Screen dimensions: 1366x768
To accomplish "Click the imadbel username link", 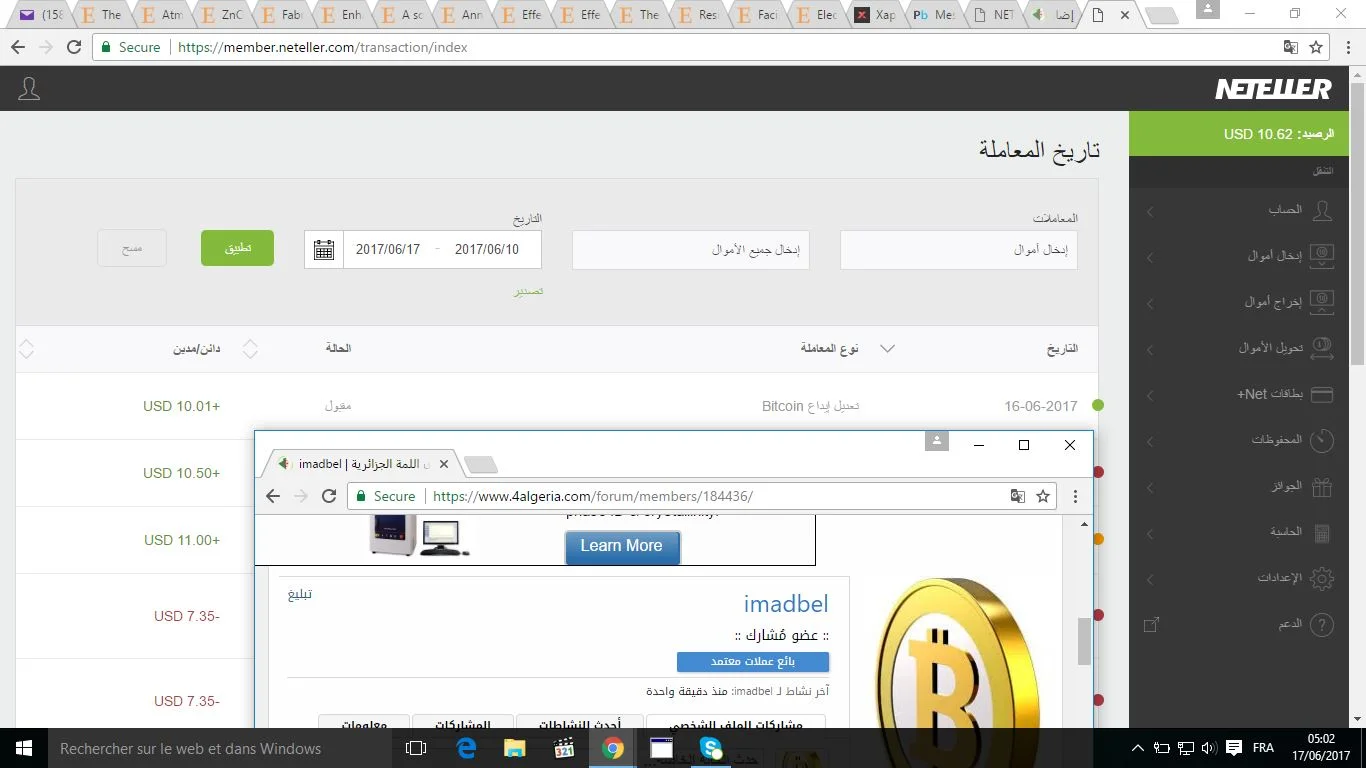I will click(785, 604).
